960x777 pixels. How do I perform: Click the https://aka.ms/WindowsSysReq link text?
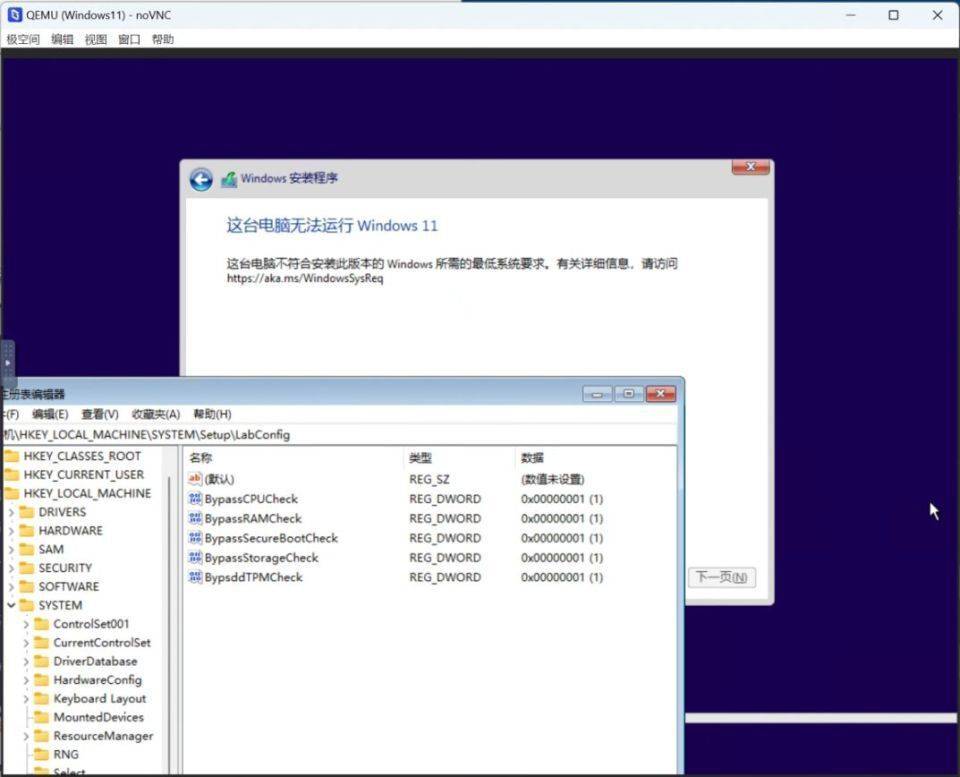tap(305, 278)
